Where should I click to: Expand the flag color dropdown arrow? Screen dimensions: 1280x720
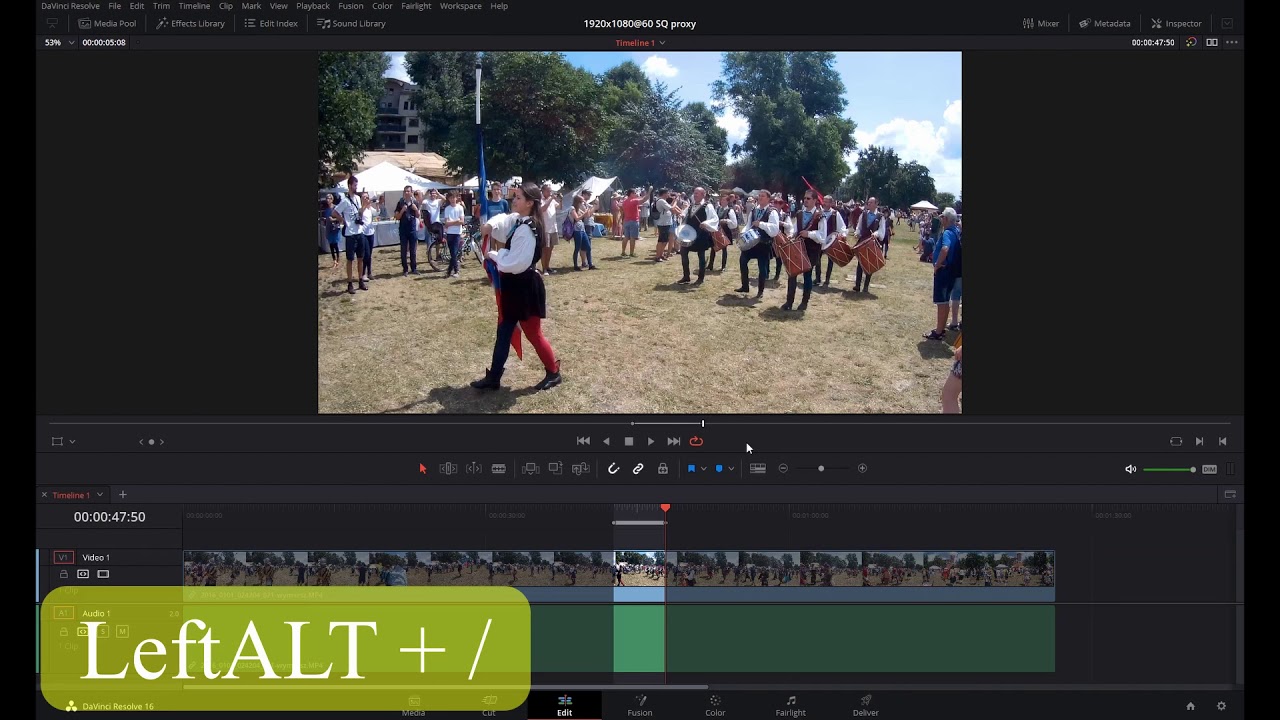tap(703, 468)
